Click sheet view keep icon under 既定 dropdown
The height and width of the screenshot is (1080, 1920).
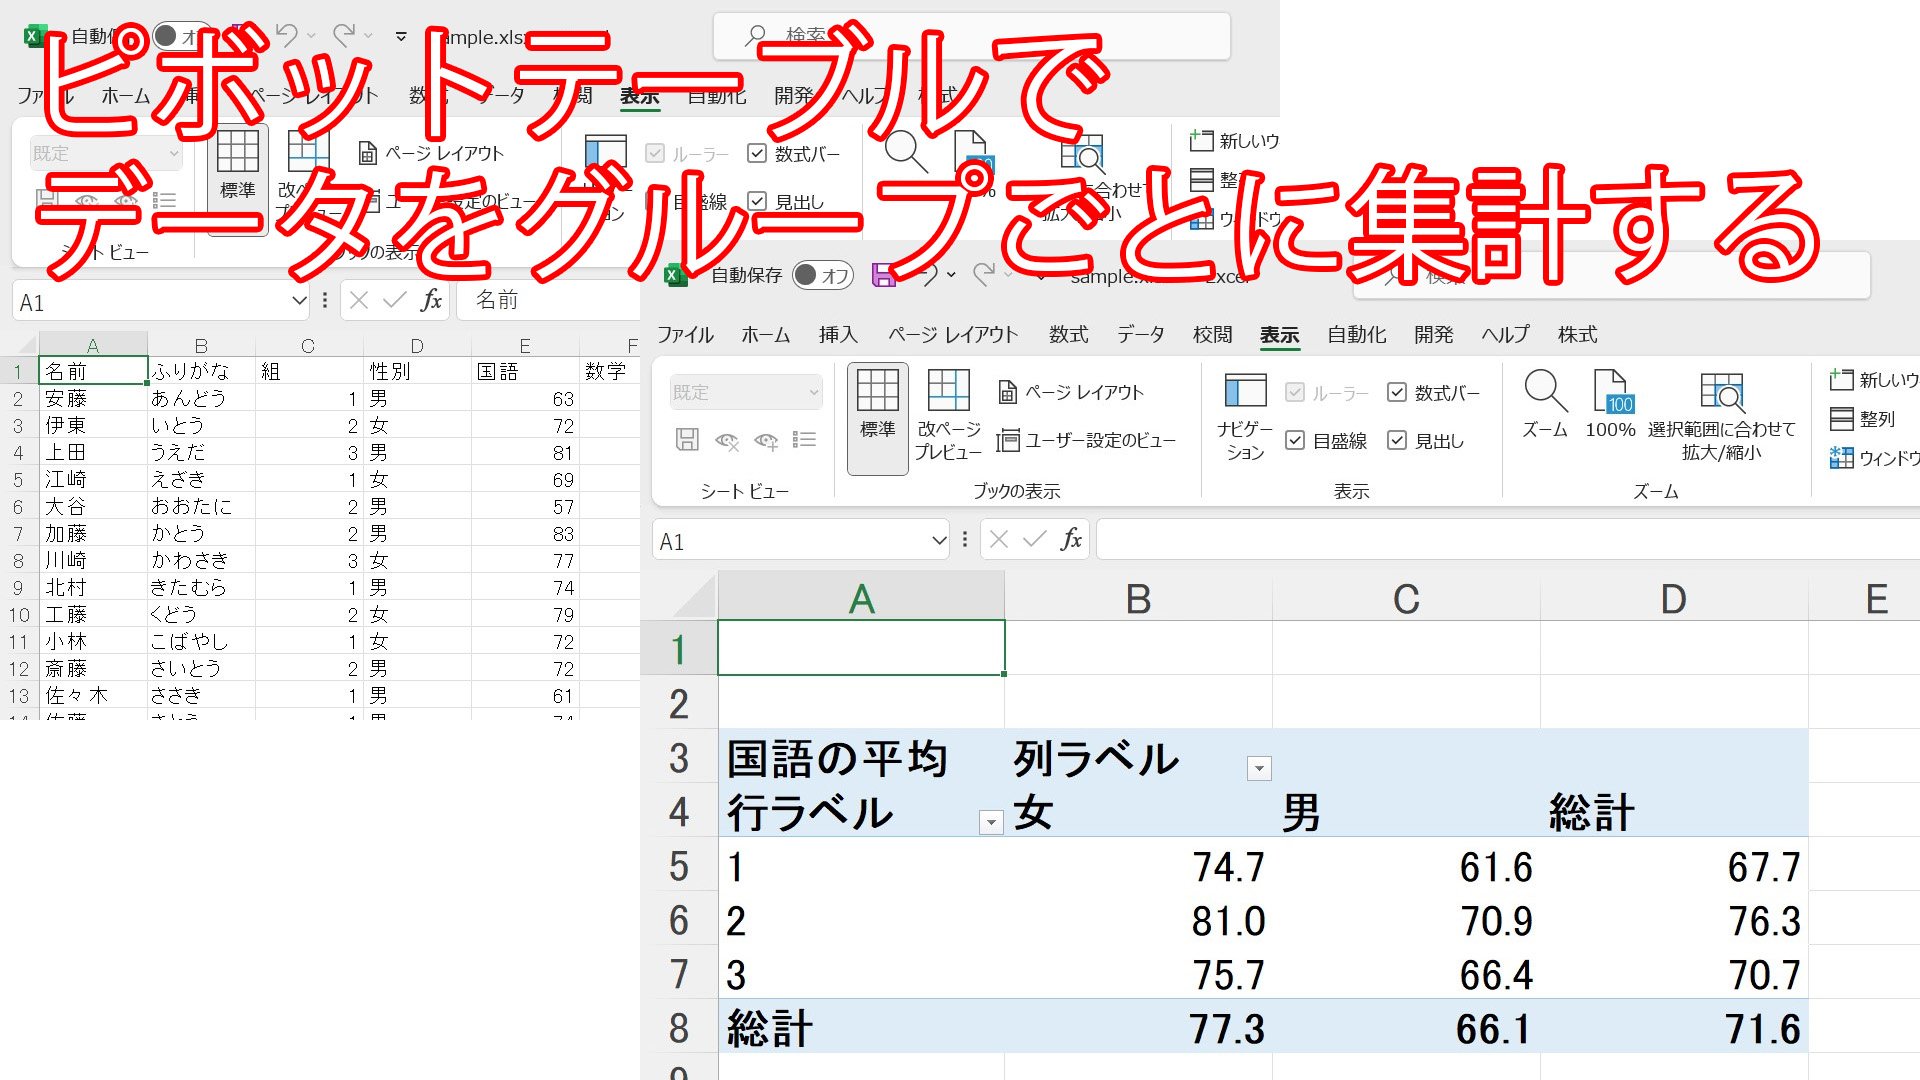[x=687, y=440]
